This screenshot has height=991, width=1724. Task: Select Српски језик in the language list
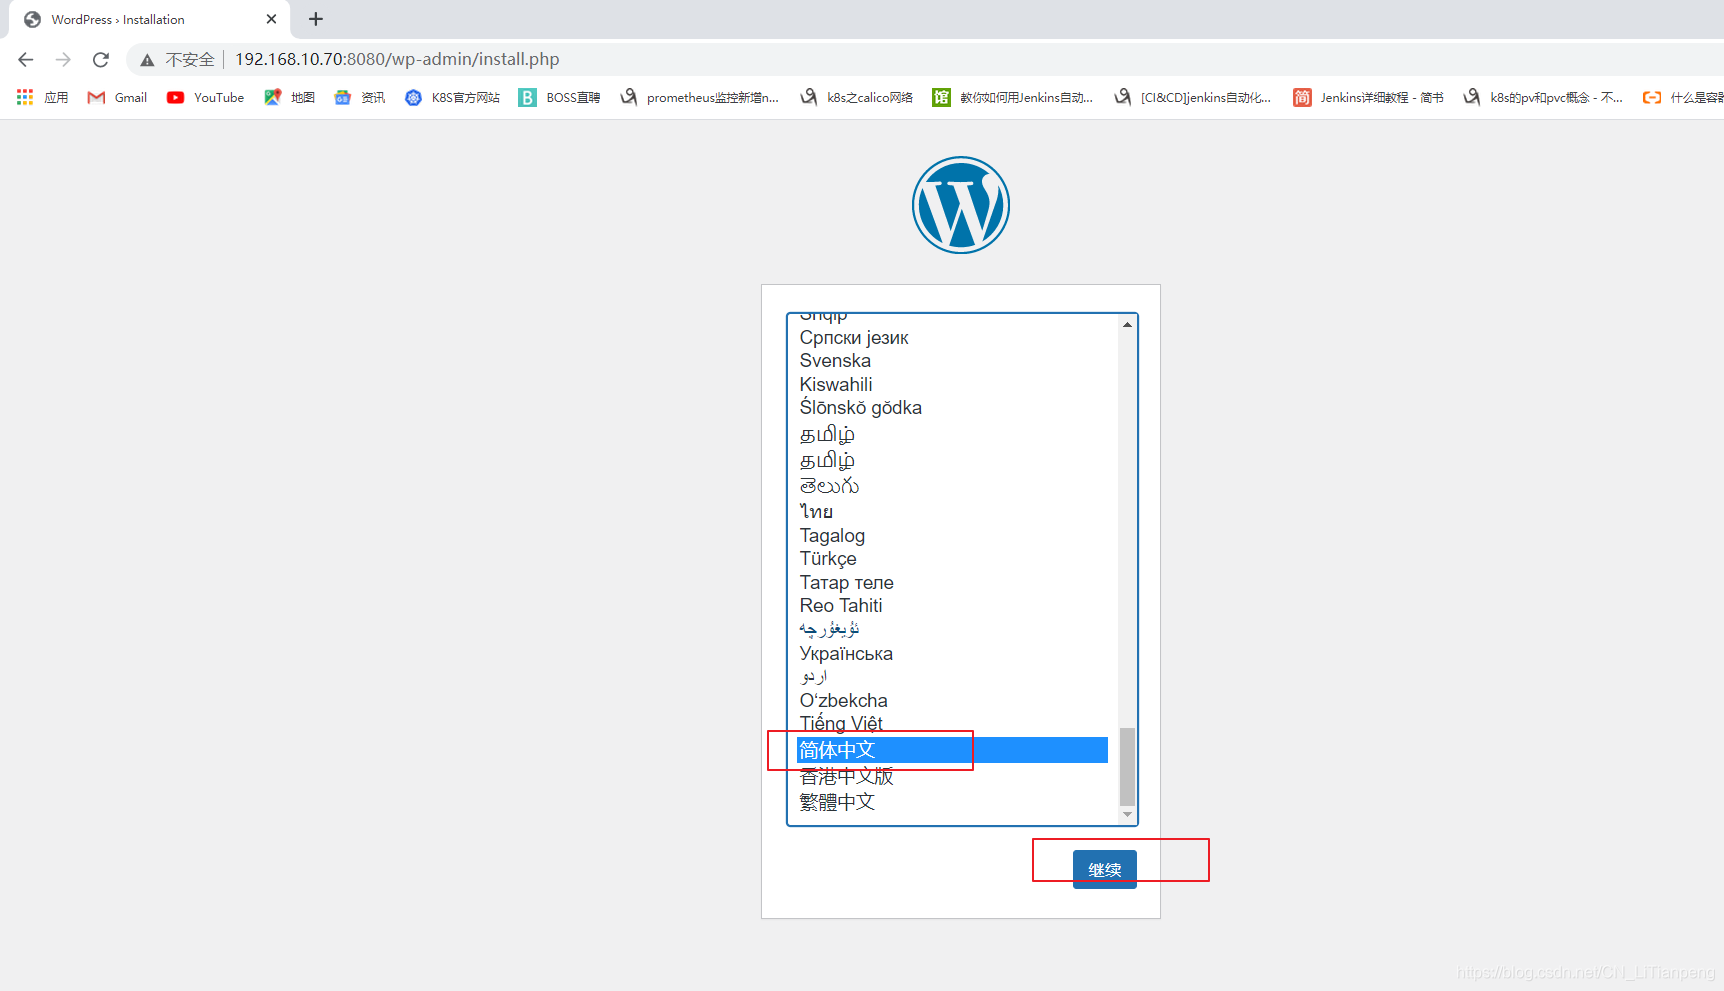click(952, 337)
